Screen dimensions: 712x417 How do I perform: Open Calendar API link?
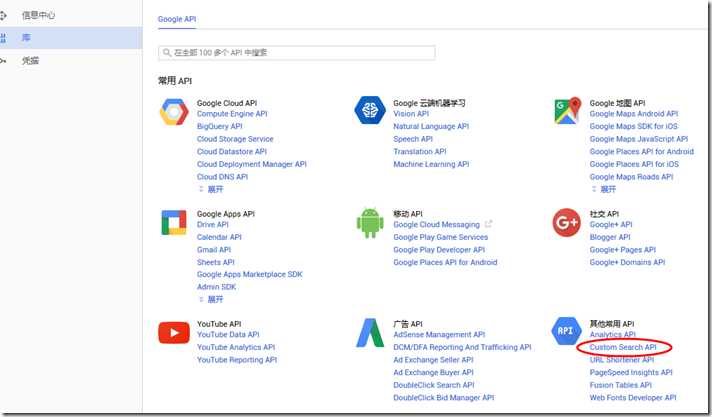point(219,237)
